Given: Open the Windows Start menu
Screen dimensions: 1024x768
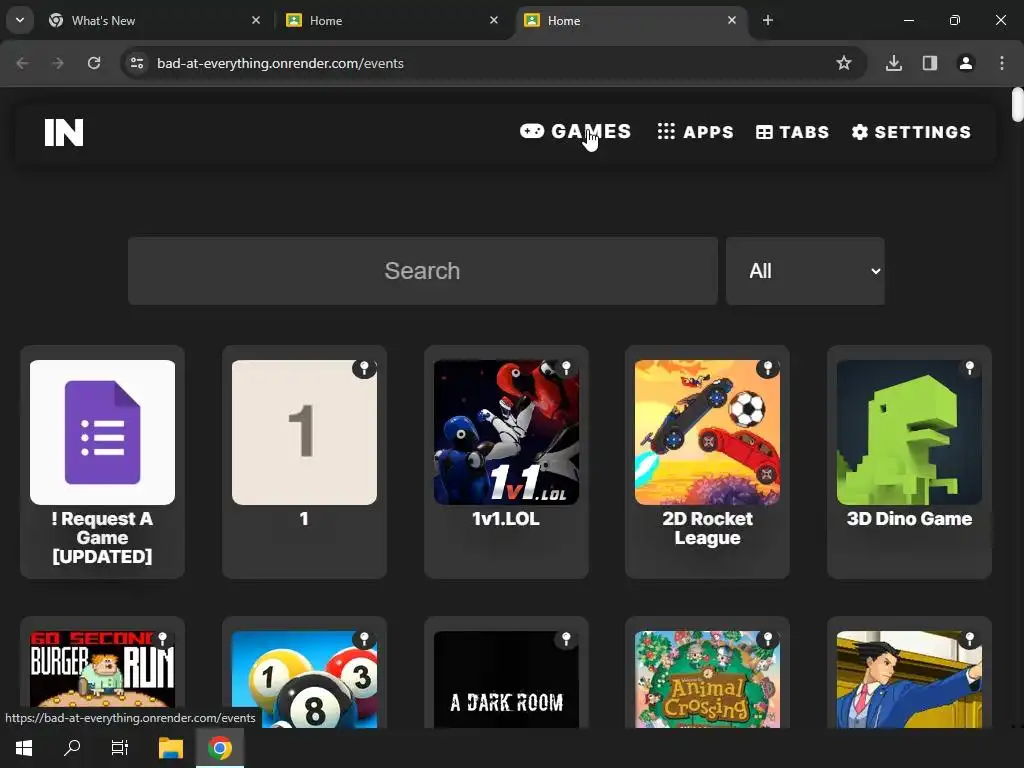Looking at the screenshot, I should [24, 748].
